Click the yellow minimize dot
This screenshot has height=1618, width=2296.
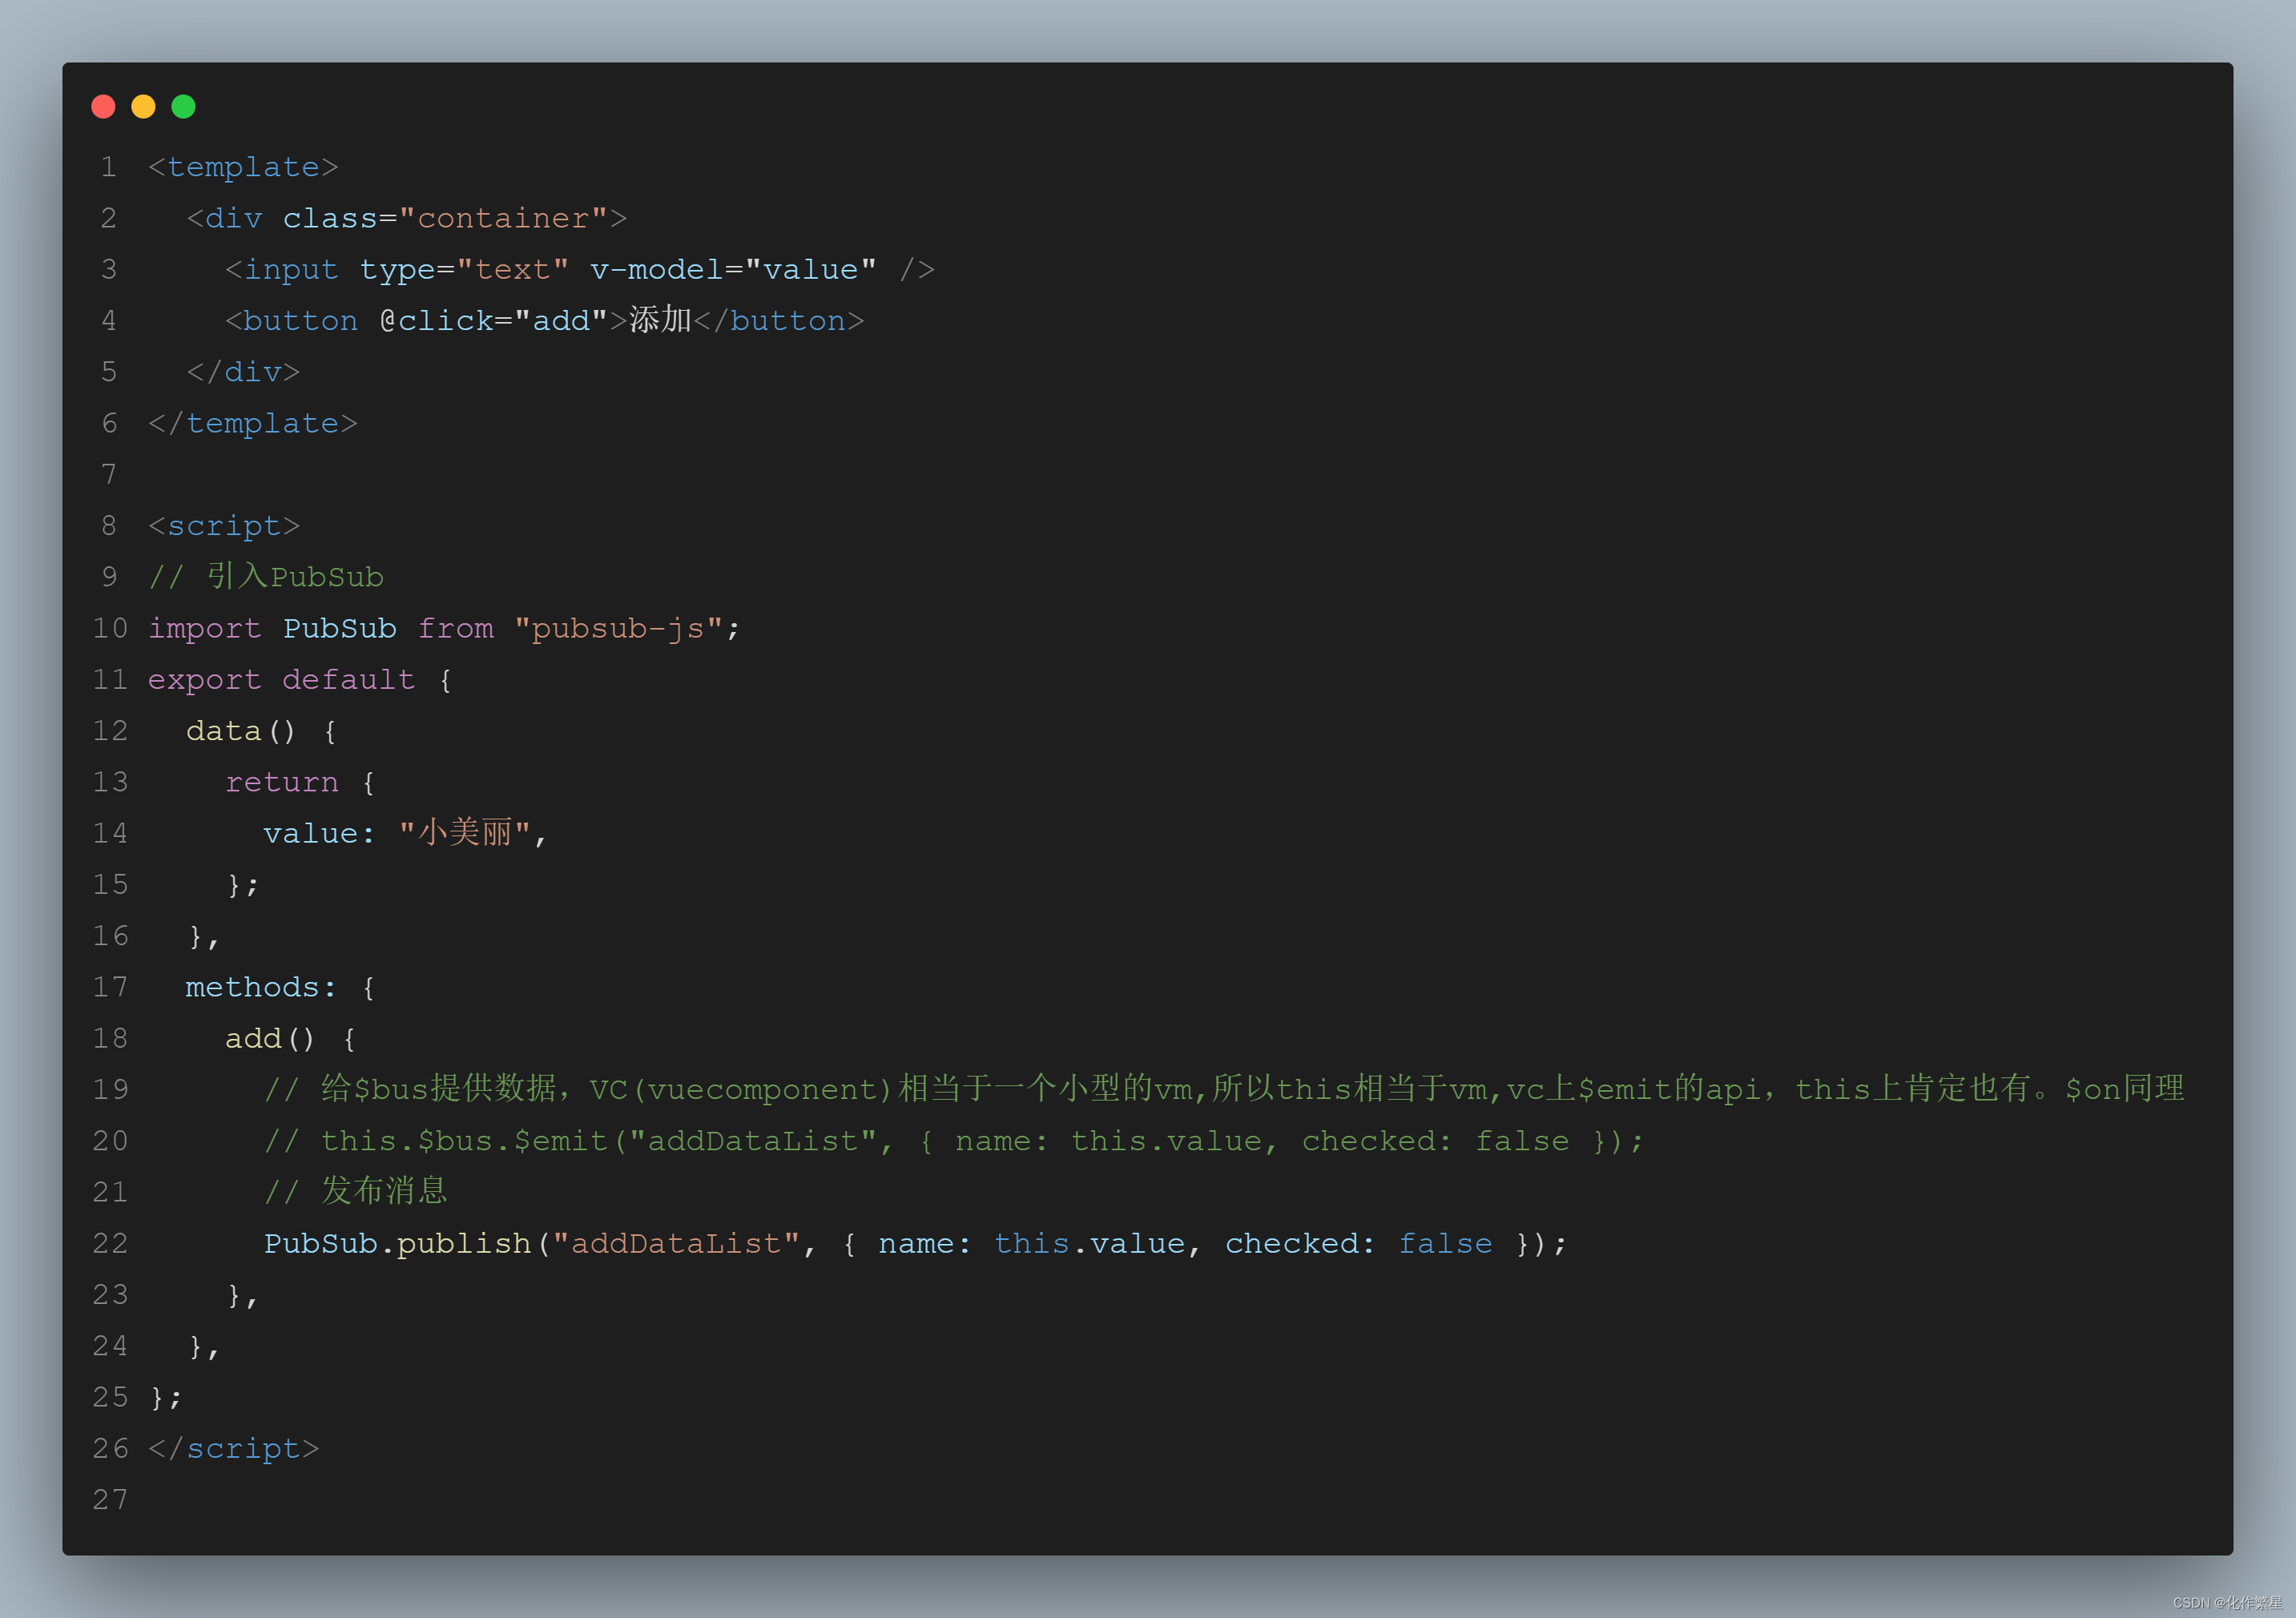143,107
